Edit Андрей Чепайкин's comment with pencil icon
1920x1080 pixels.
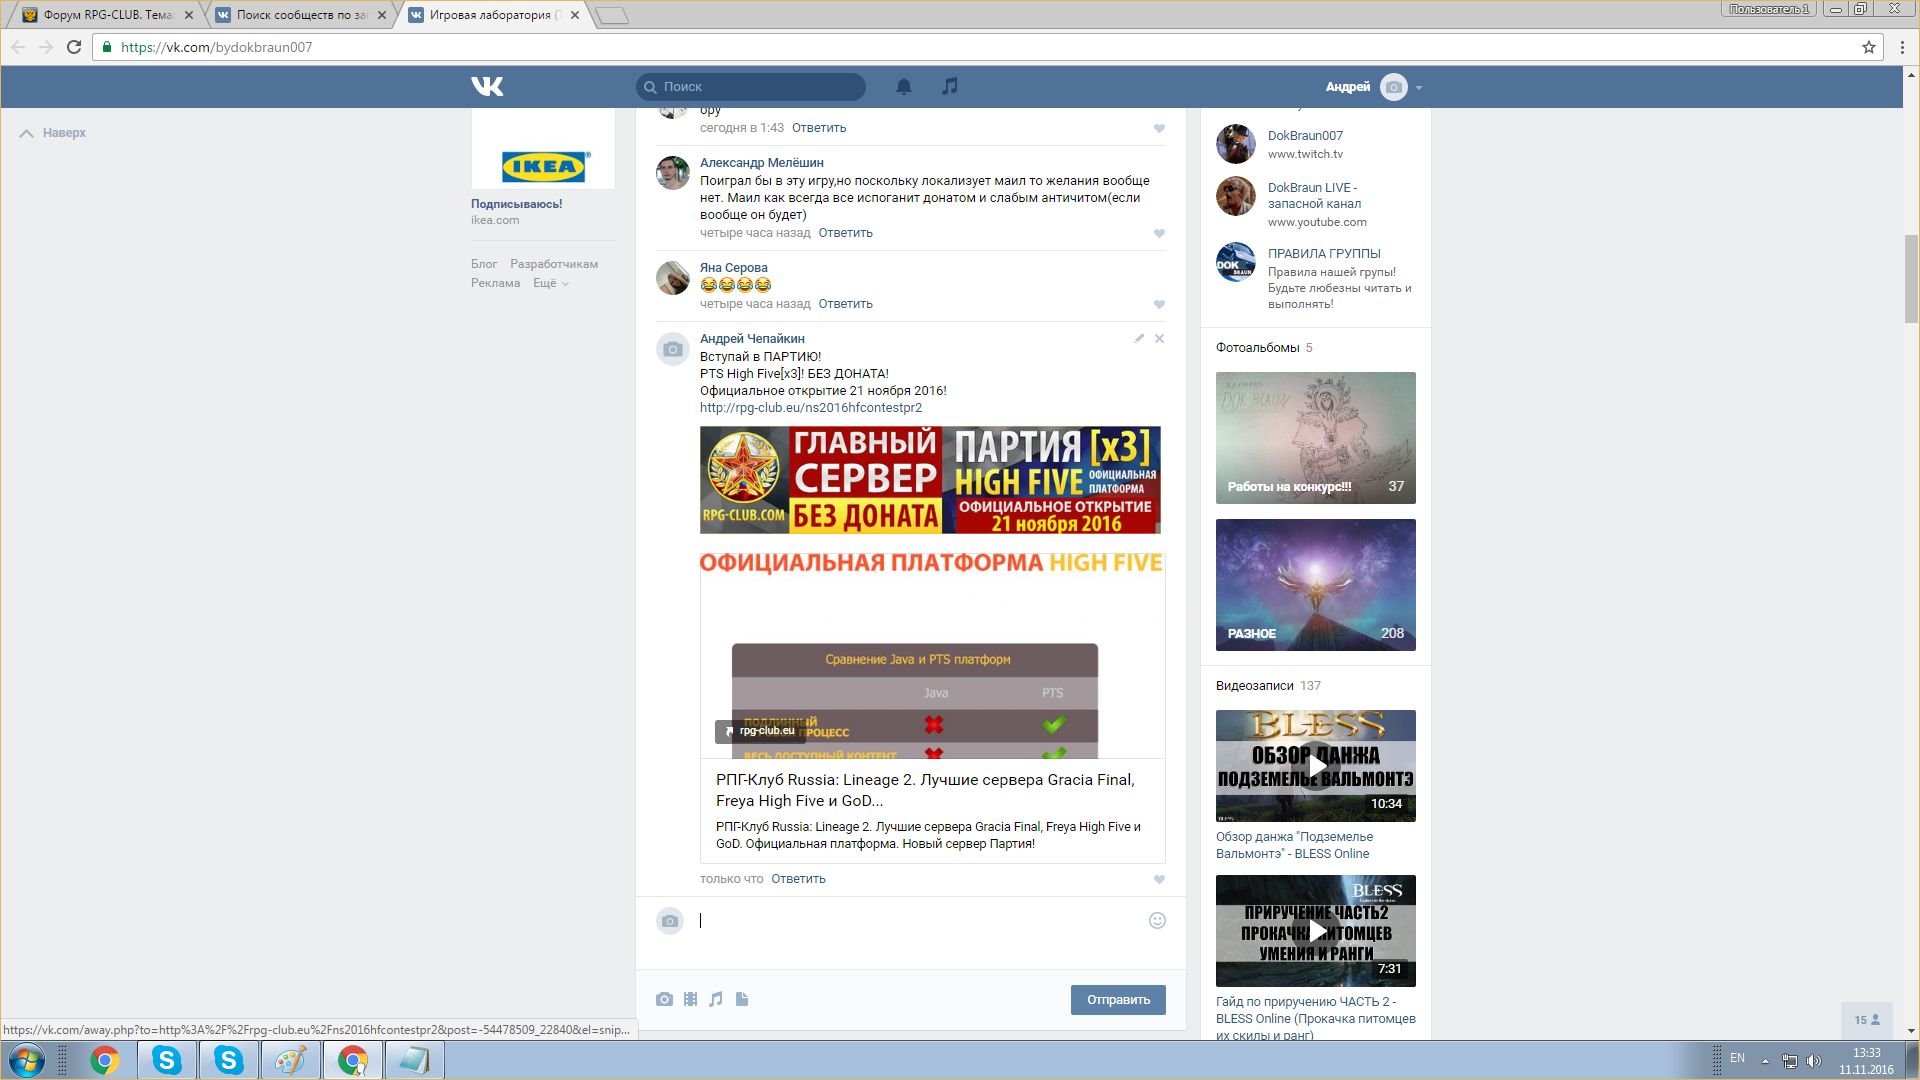point(1139,339)
